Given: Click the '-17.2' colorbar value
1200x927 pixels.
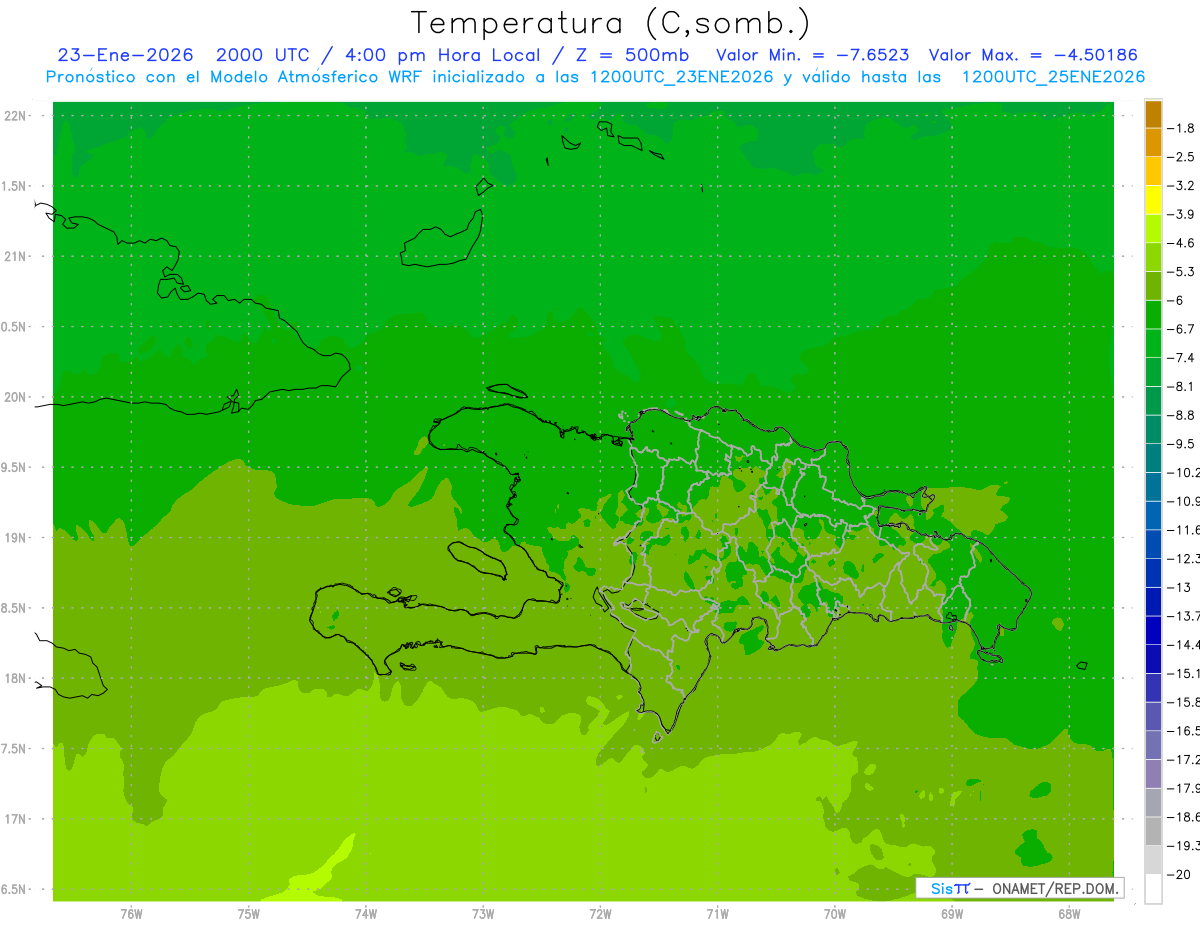Looking at the screenshot, I should click(1185, 759).
